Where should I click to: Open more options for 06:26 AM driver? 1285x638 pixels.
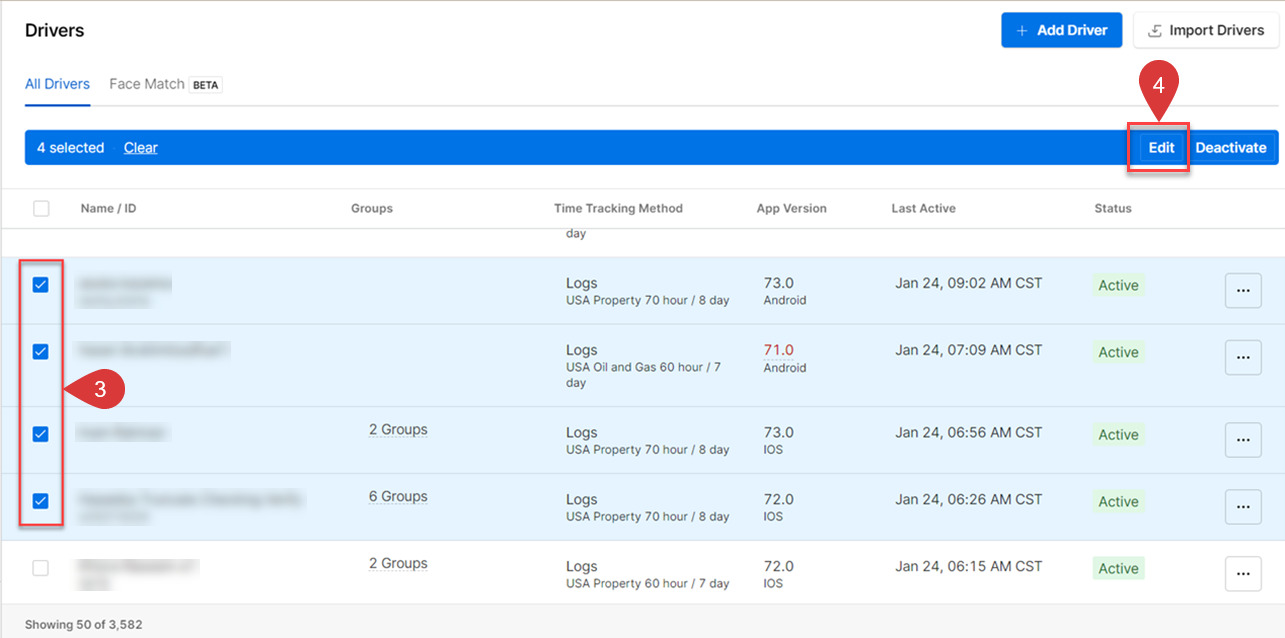tap(1243, 506)
